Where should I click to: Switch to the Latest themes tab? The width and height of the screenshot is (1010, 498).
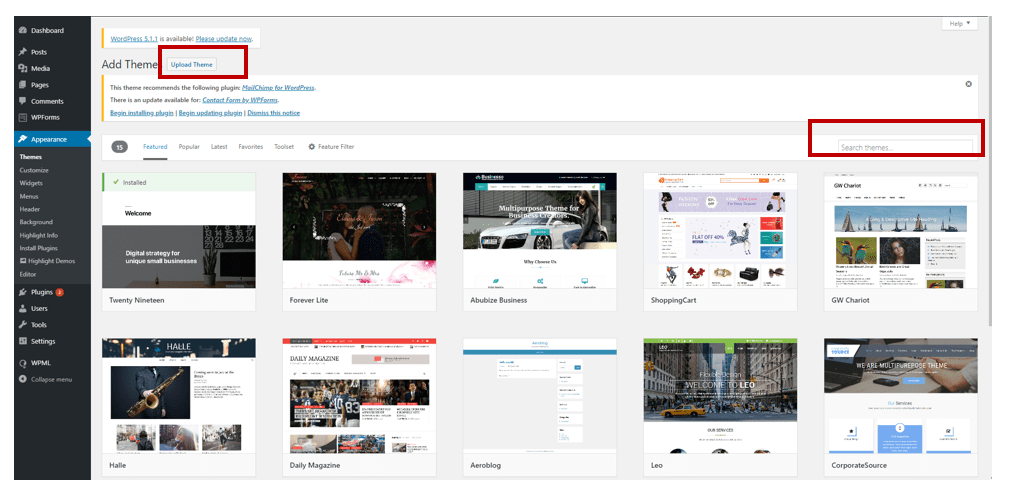(x=219, y=147)
